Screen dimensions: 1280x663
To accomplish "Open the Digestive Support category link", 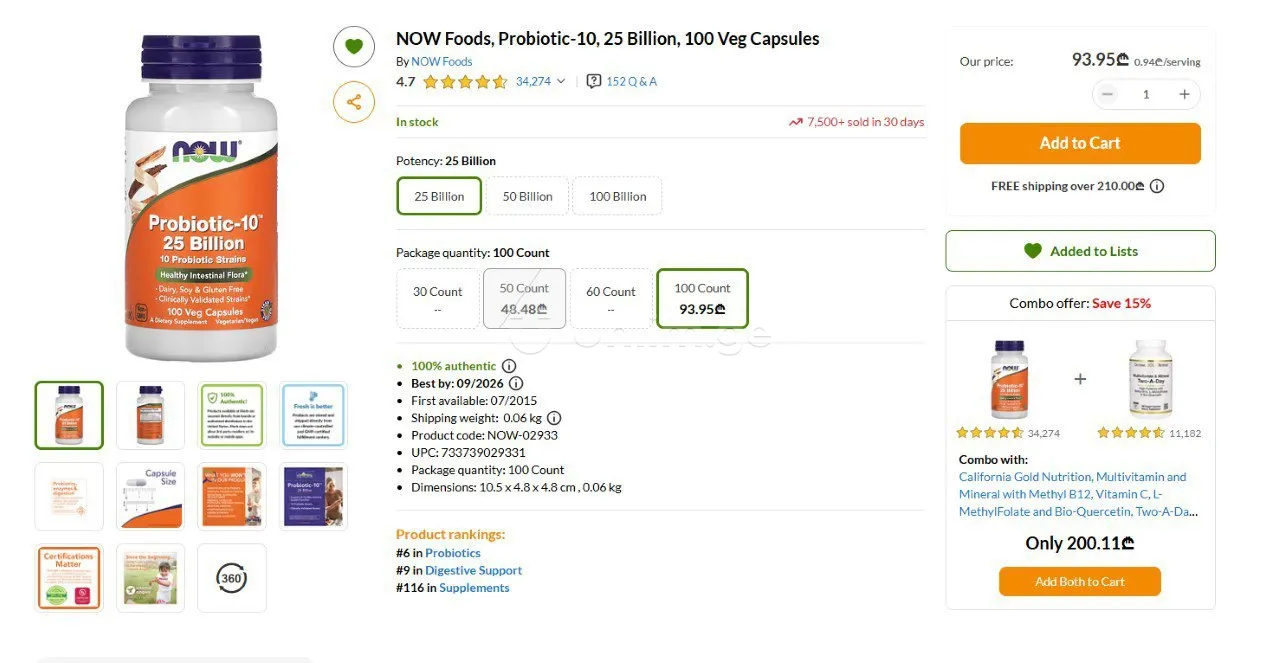I will click(x=473, y=570).
